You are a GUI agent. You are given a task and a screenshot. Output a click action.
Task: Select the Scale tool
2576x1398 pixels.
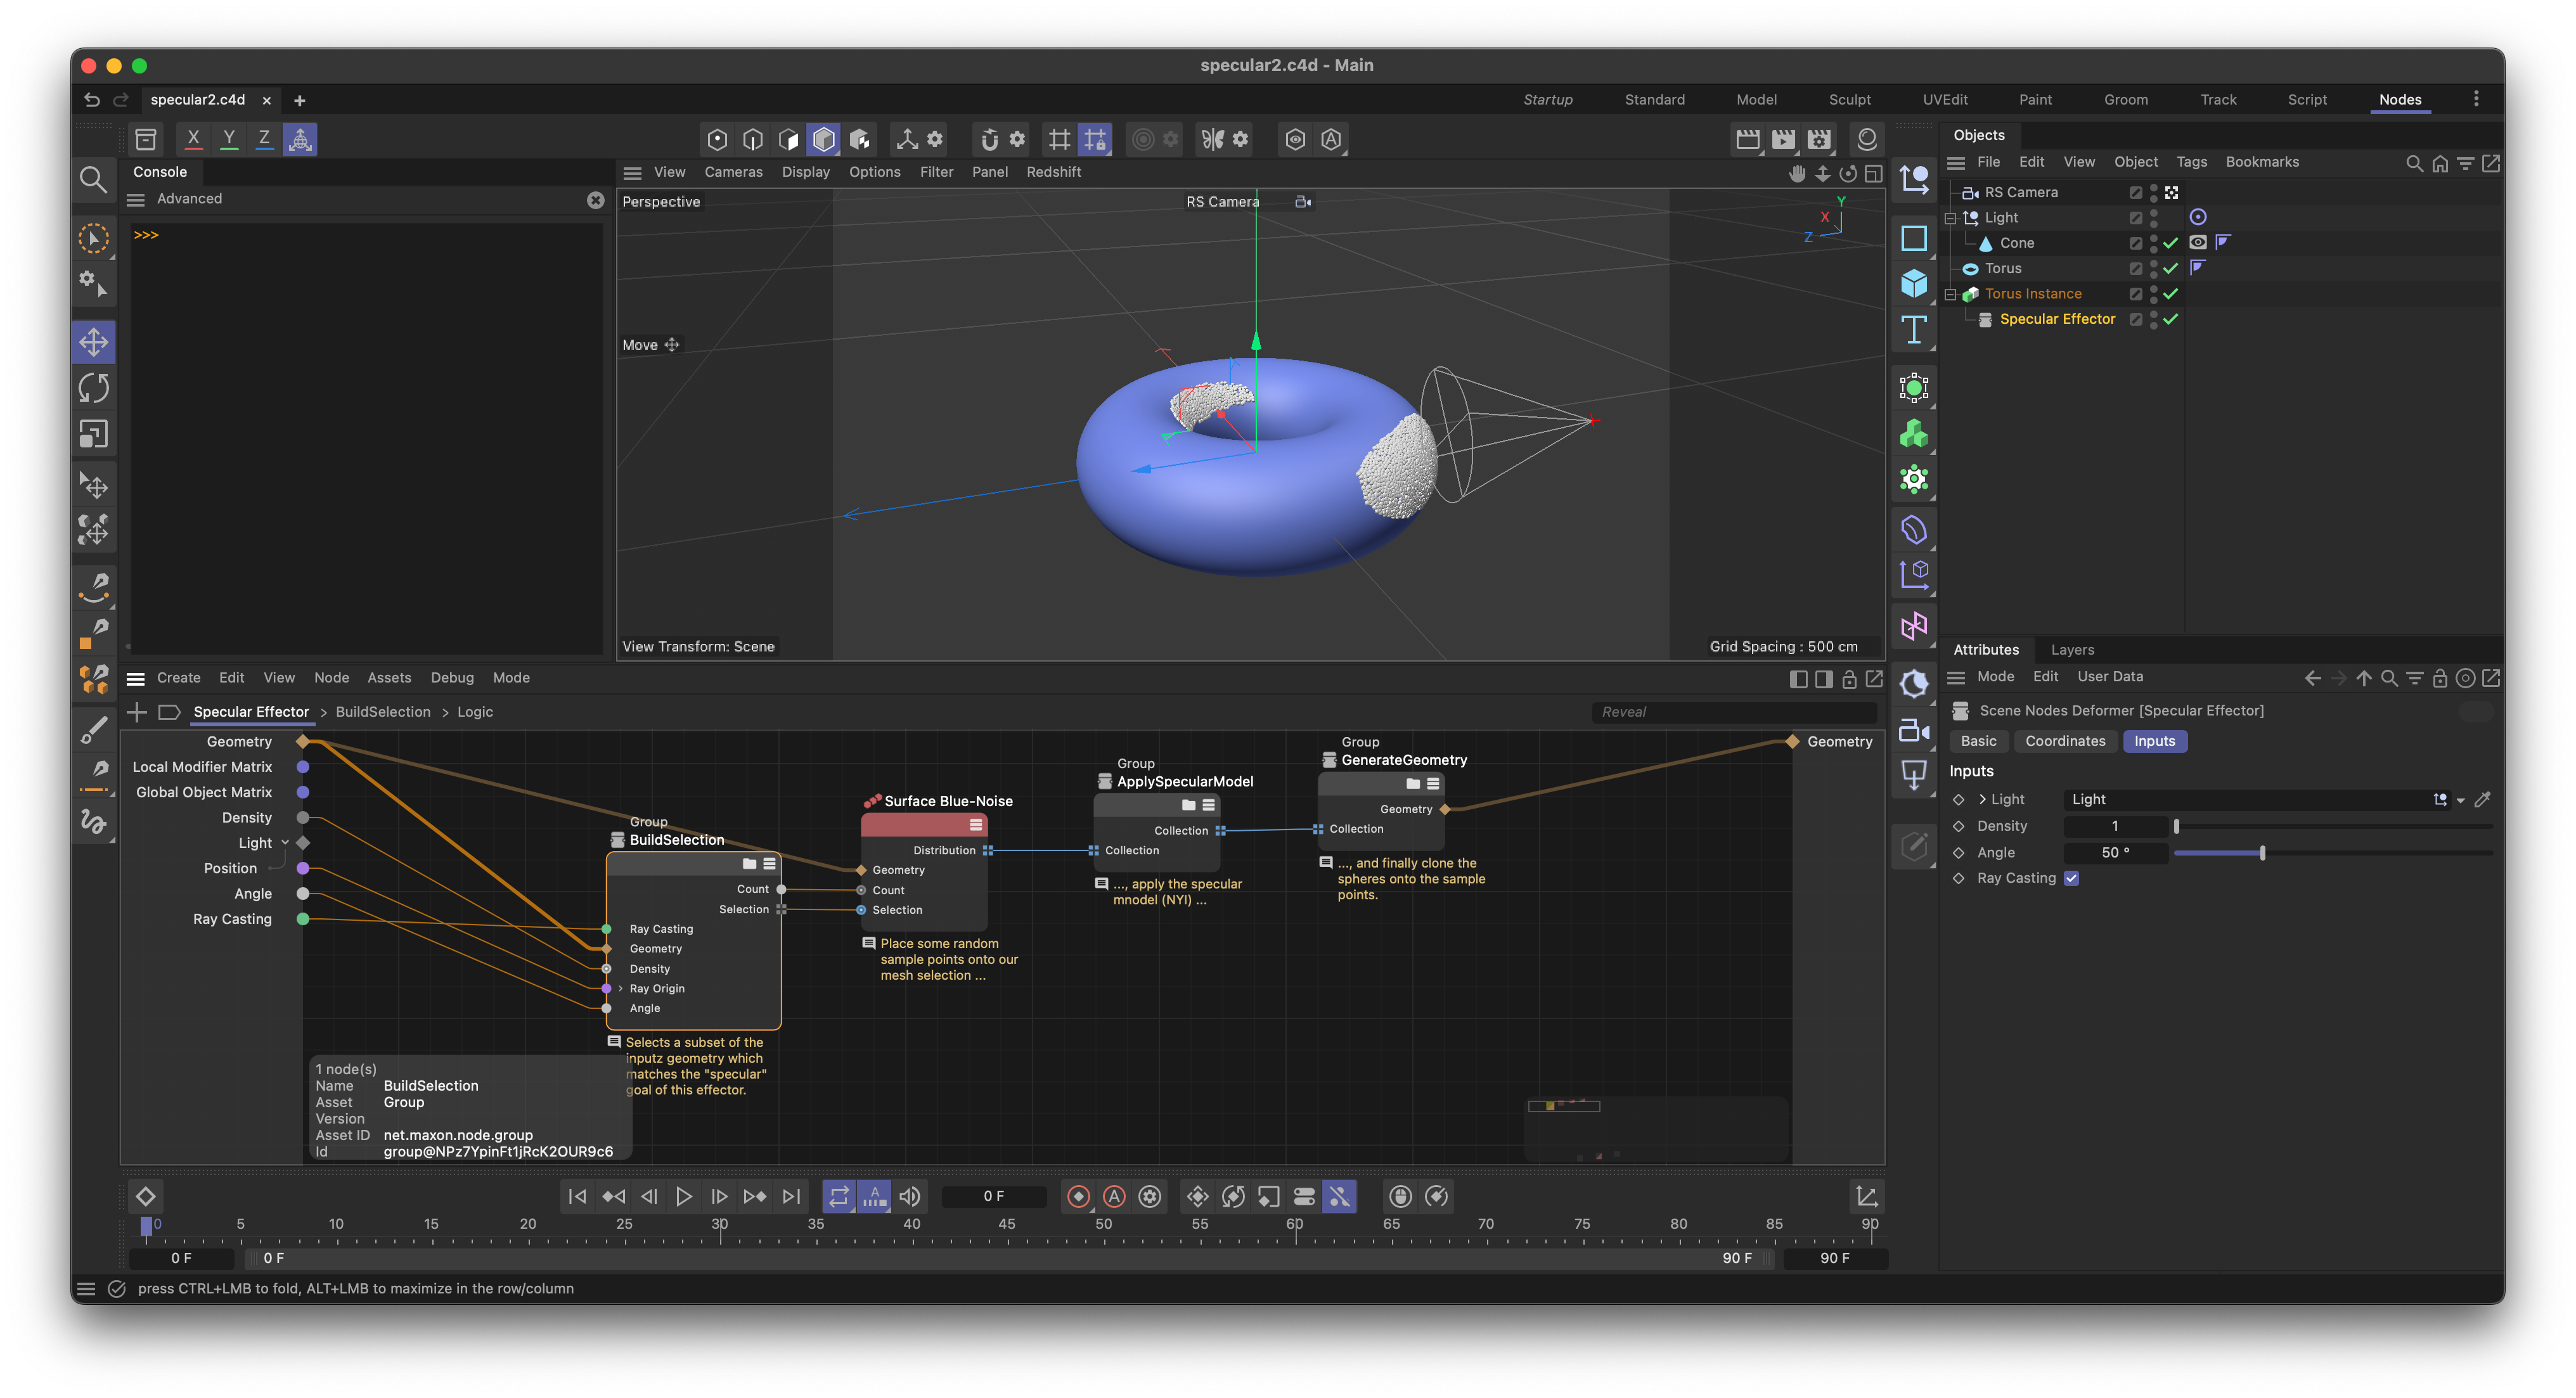(94, 434)
